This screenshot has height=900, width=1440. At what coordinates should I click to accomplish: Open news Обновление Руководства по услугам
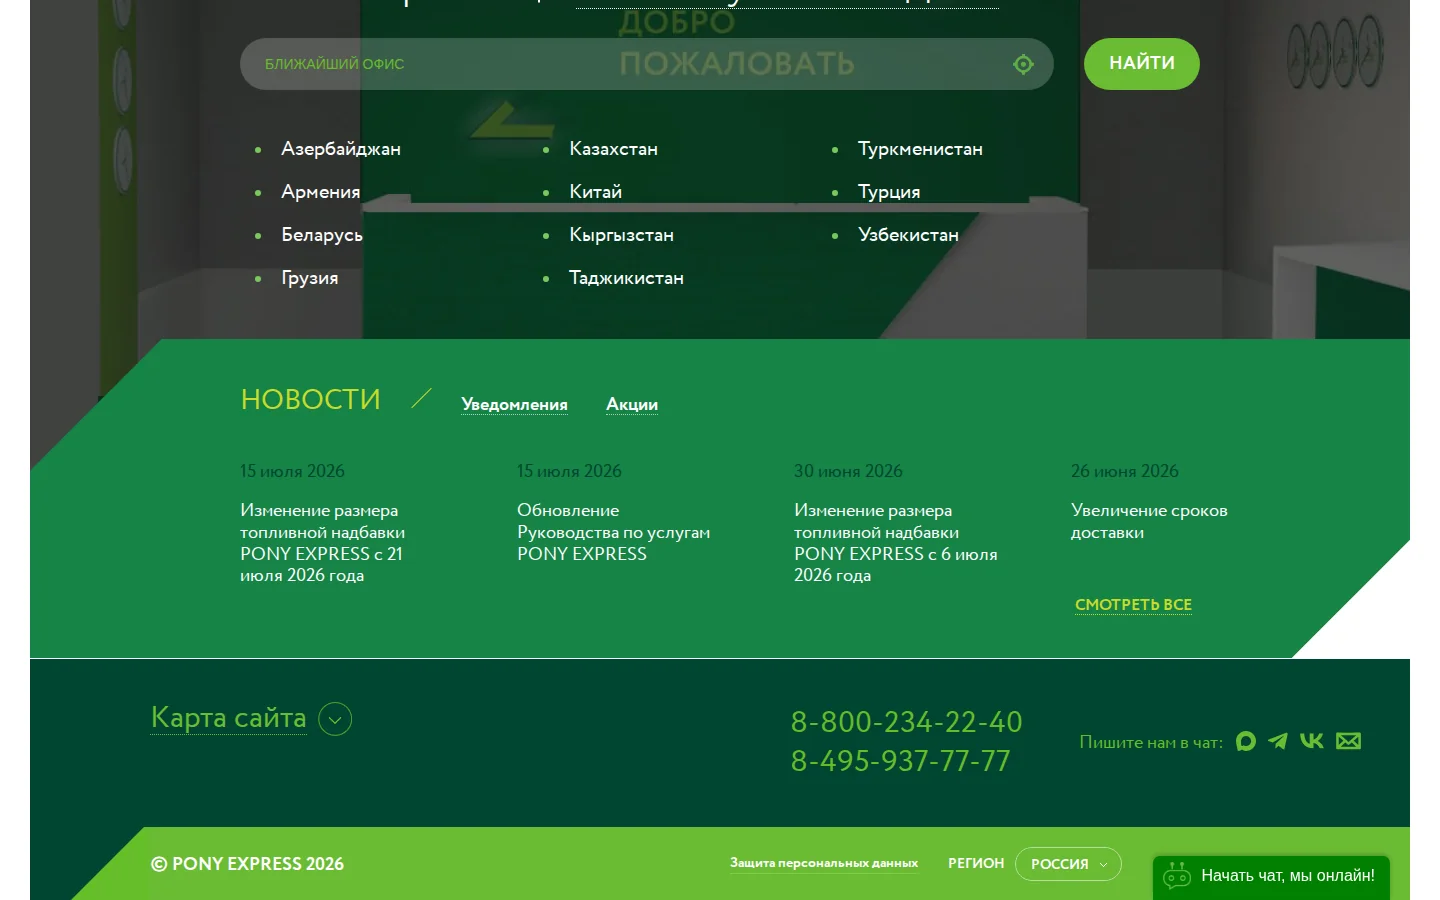pyautogui.click(x=614, y=532)
